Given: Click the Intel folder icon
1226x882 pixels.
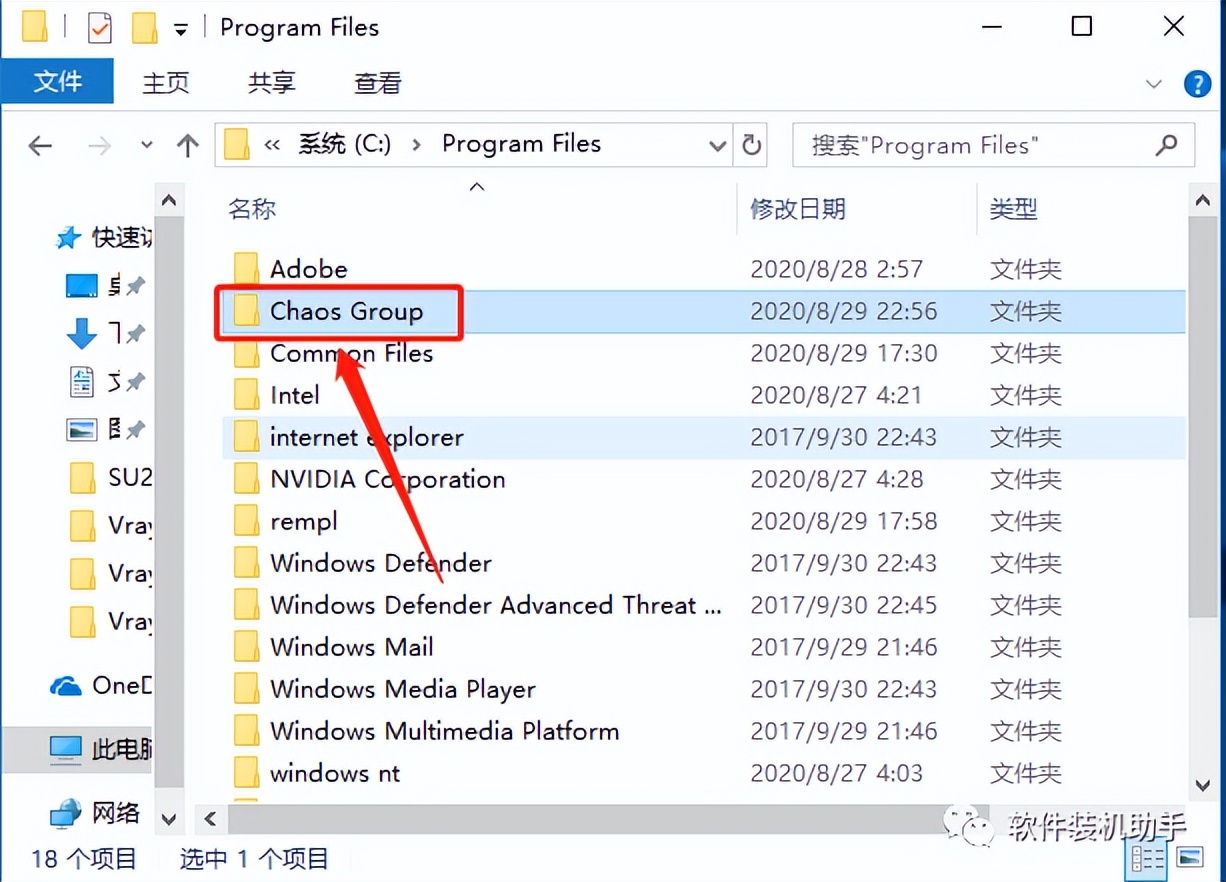Looking at the screenshot, I should (x=246, y=395).
